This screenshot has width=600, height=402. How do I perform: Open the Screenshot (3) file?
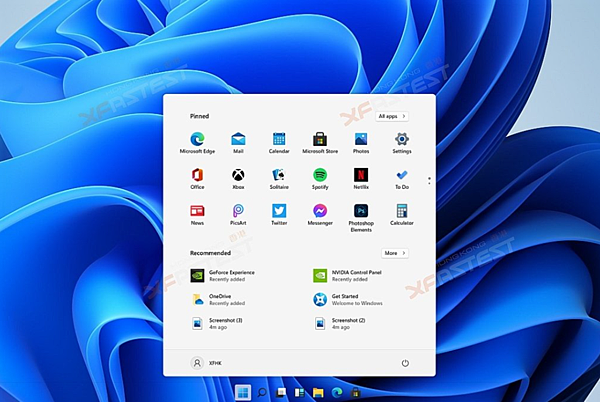(216, 324)
